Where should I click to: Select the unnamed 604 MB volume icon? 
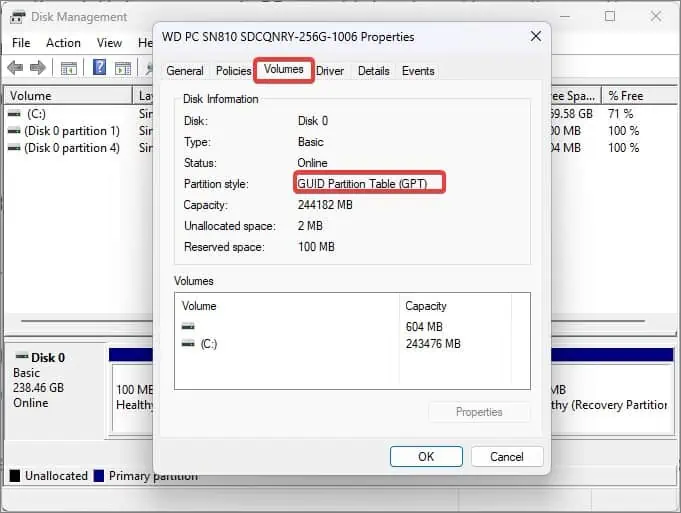click(x=188, y=326)
